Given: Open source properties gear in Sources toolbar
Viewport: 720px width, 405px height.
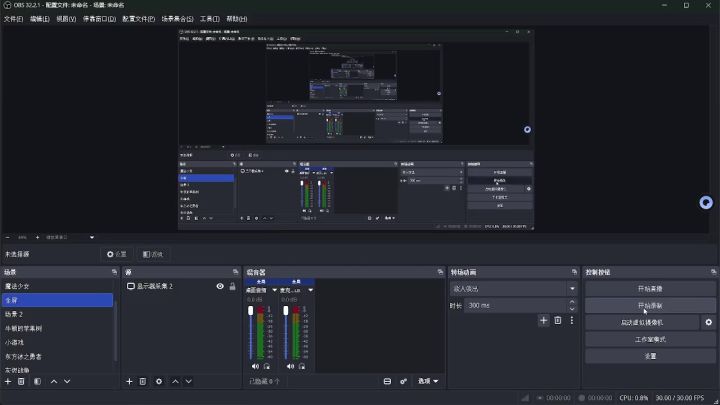Looking at the screenshot, I should click(159, 382).
